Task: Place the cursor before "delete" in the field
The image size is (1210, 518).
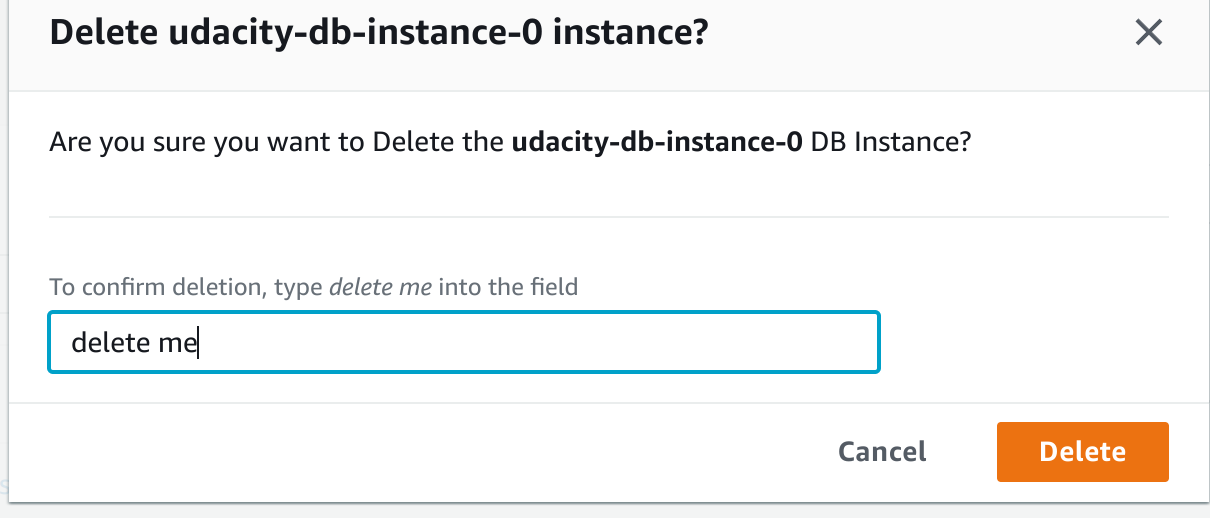Action: (x=72, y=344)
